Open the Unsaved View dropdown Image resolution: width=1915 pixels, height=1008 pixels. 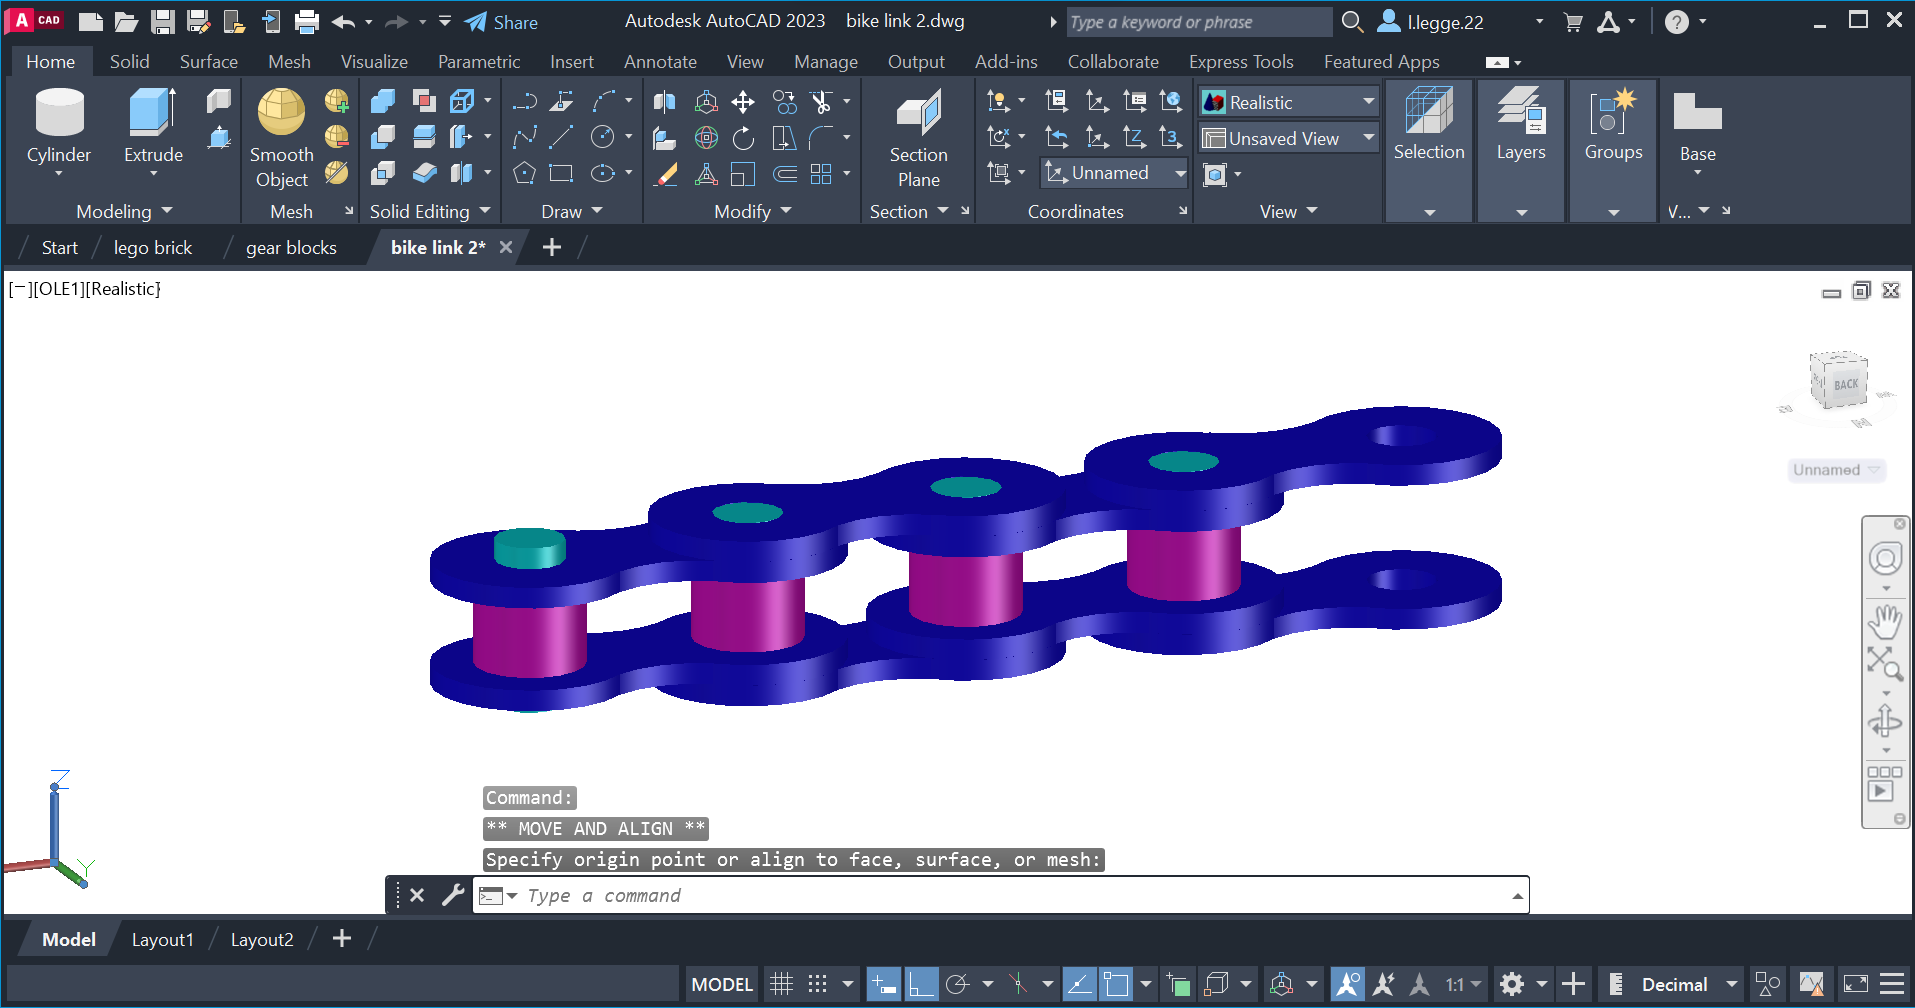click(1288, 138)
